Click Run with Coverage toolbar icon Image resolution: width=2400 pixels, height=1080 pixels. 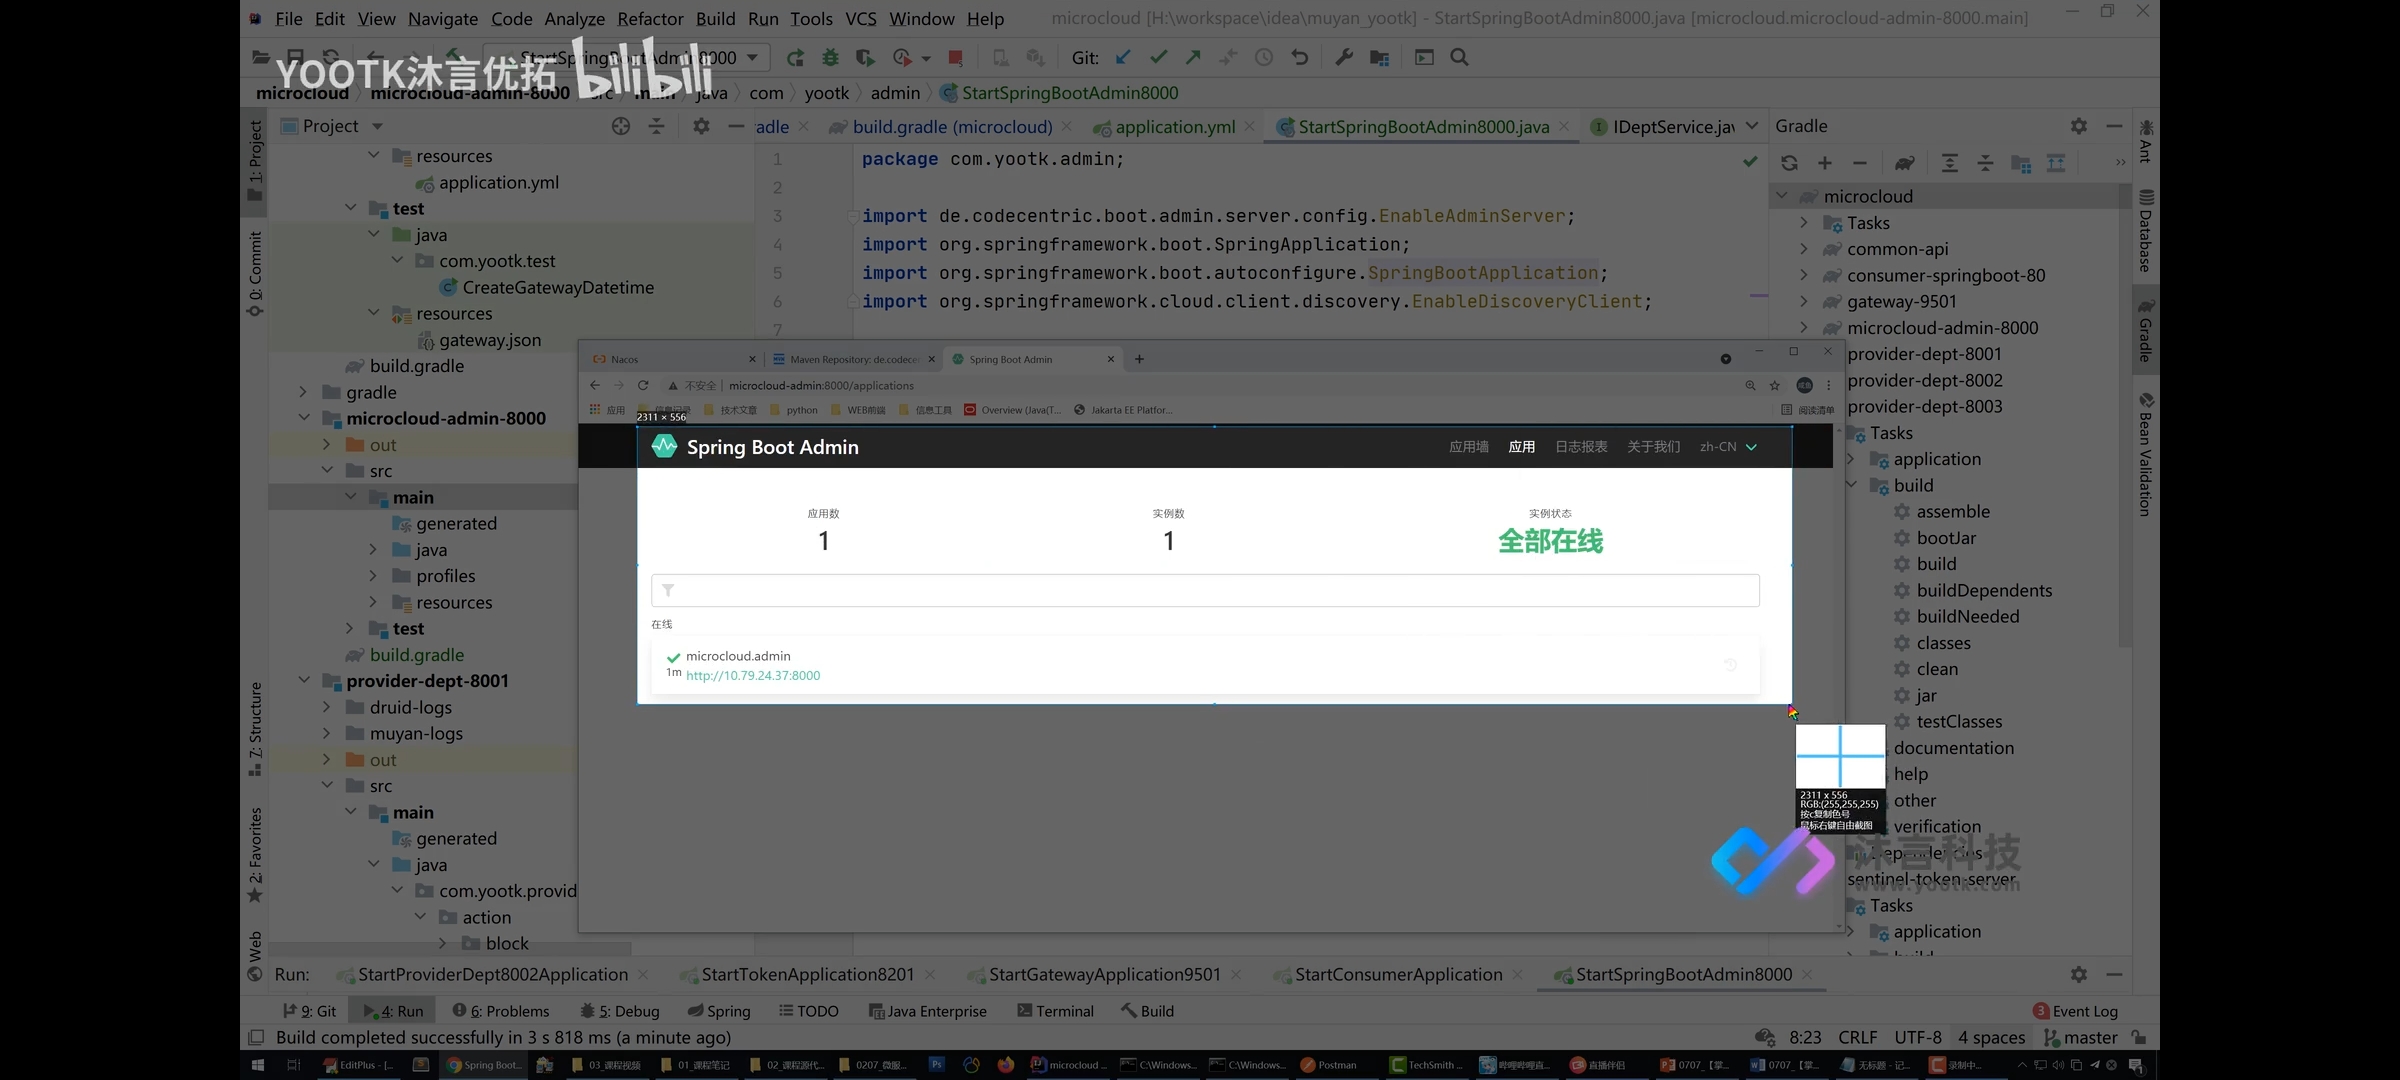tap(865, 58)
